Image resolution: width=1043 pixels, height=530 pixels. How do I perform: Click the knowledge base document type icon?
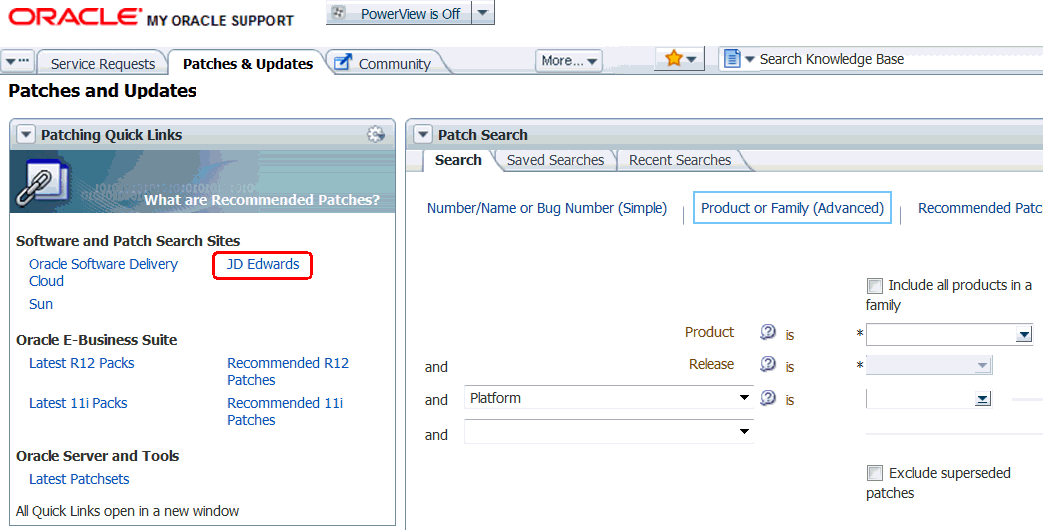[732, 59]
